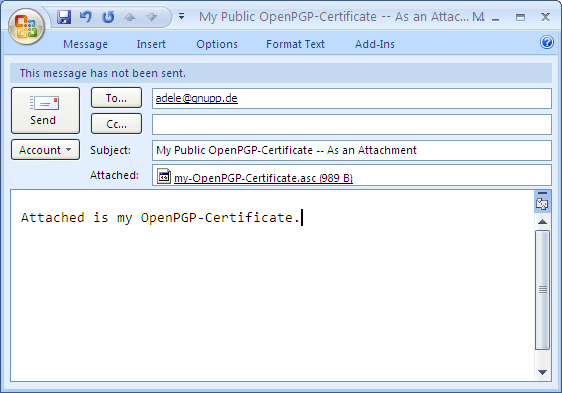Click the Redo arrow icon
The image size is (562, 393).
[108, 16]
